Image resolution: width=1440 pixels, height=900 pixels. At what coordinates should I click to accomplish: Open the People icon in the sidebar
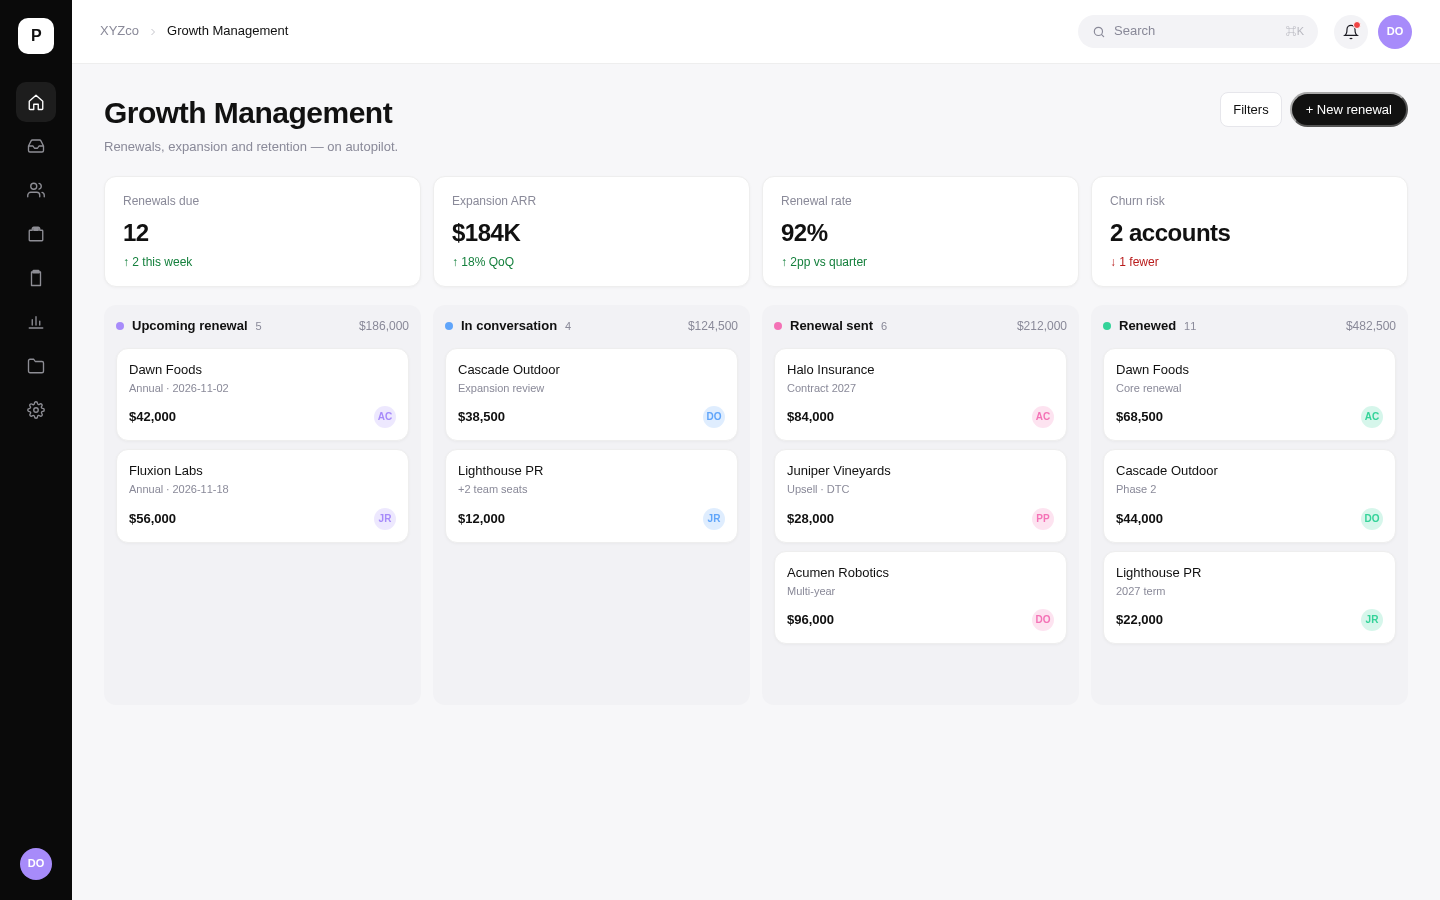click(36, 190)
